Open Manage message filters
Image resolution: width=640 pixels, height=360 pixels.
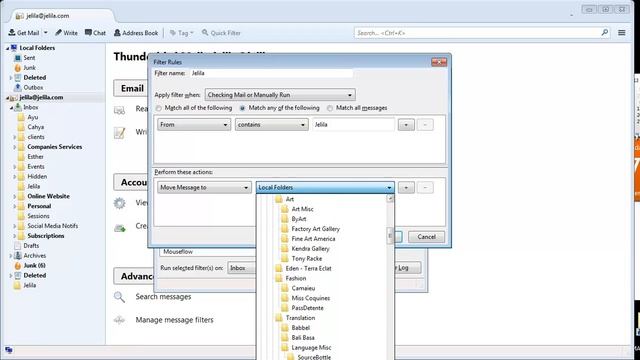174,320
